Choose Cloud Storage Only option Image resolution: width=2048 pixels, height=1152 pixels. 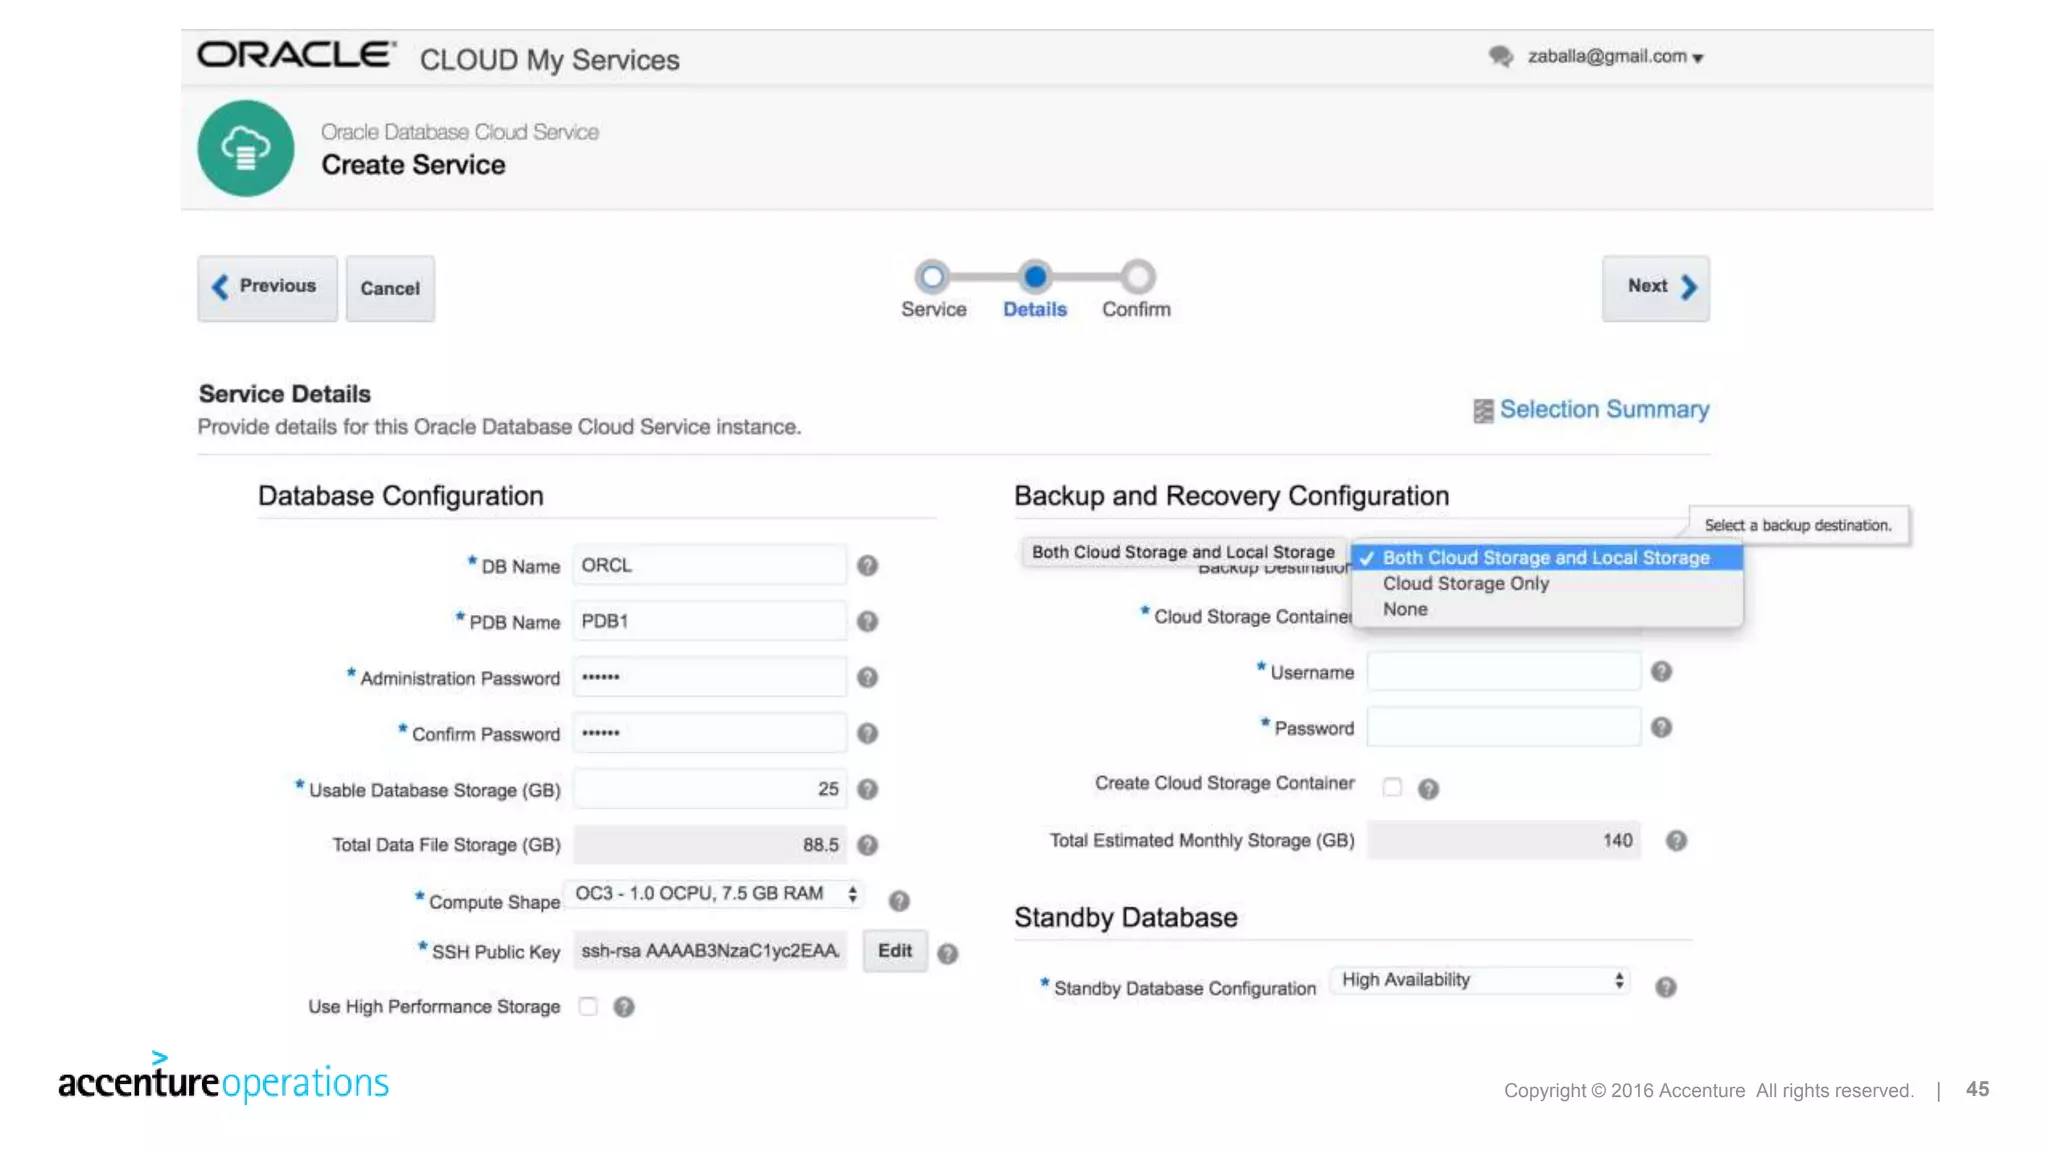[x=1465, y=584]
